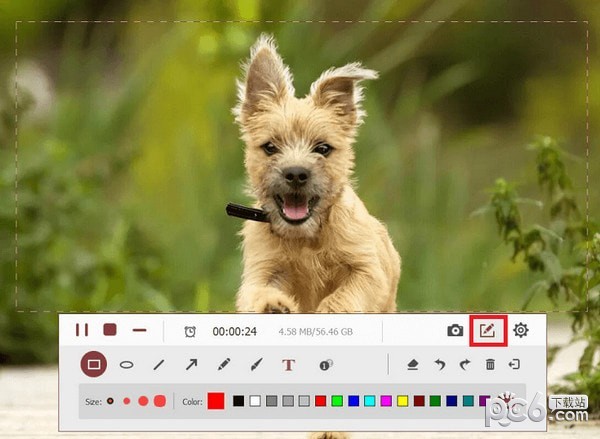Pick the magenta color swatch
The image size is (600, 439).
click(x=386, y=401)
